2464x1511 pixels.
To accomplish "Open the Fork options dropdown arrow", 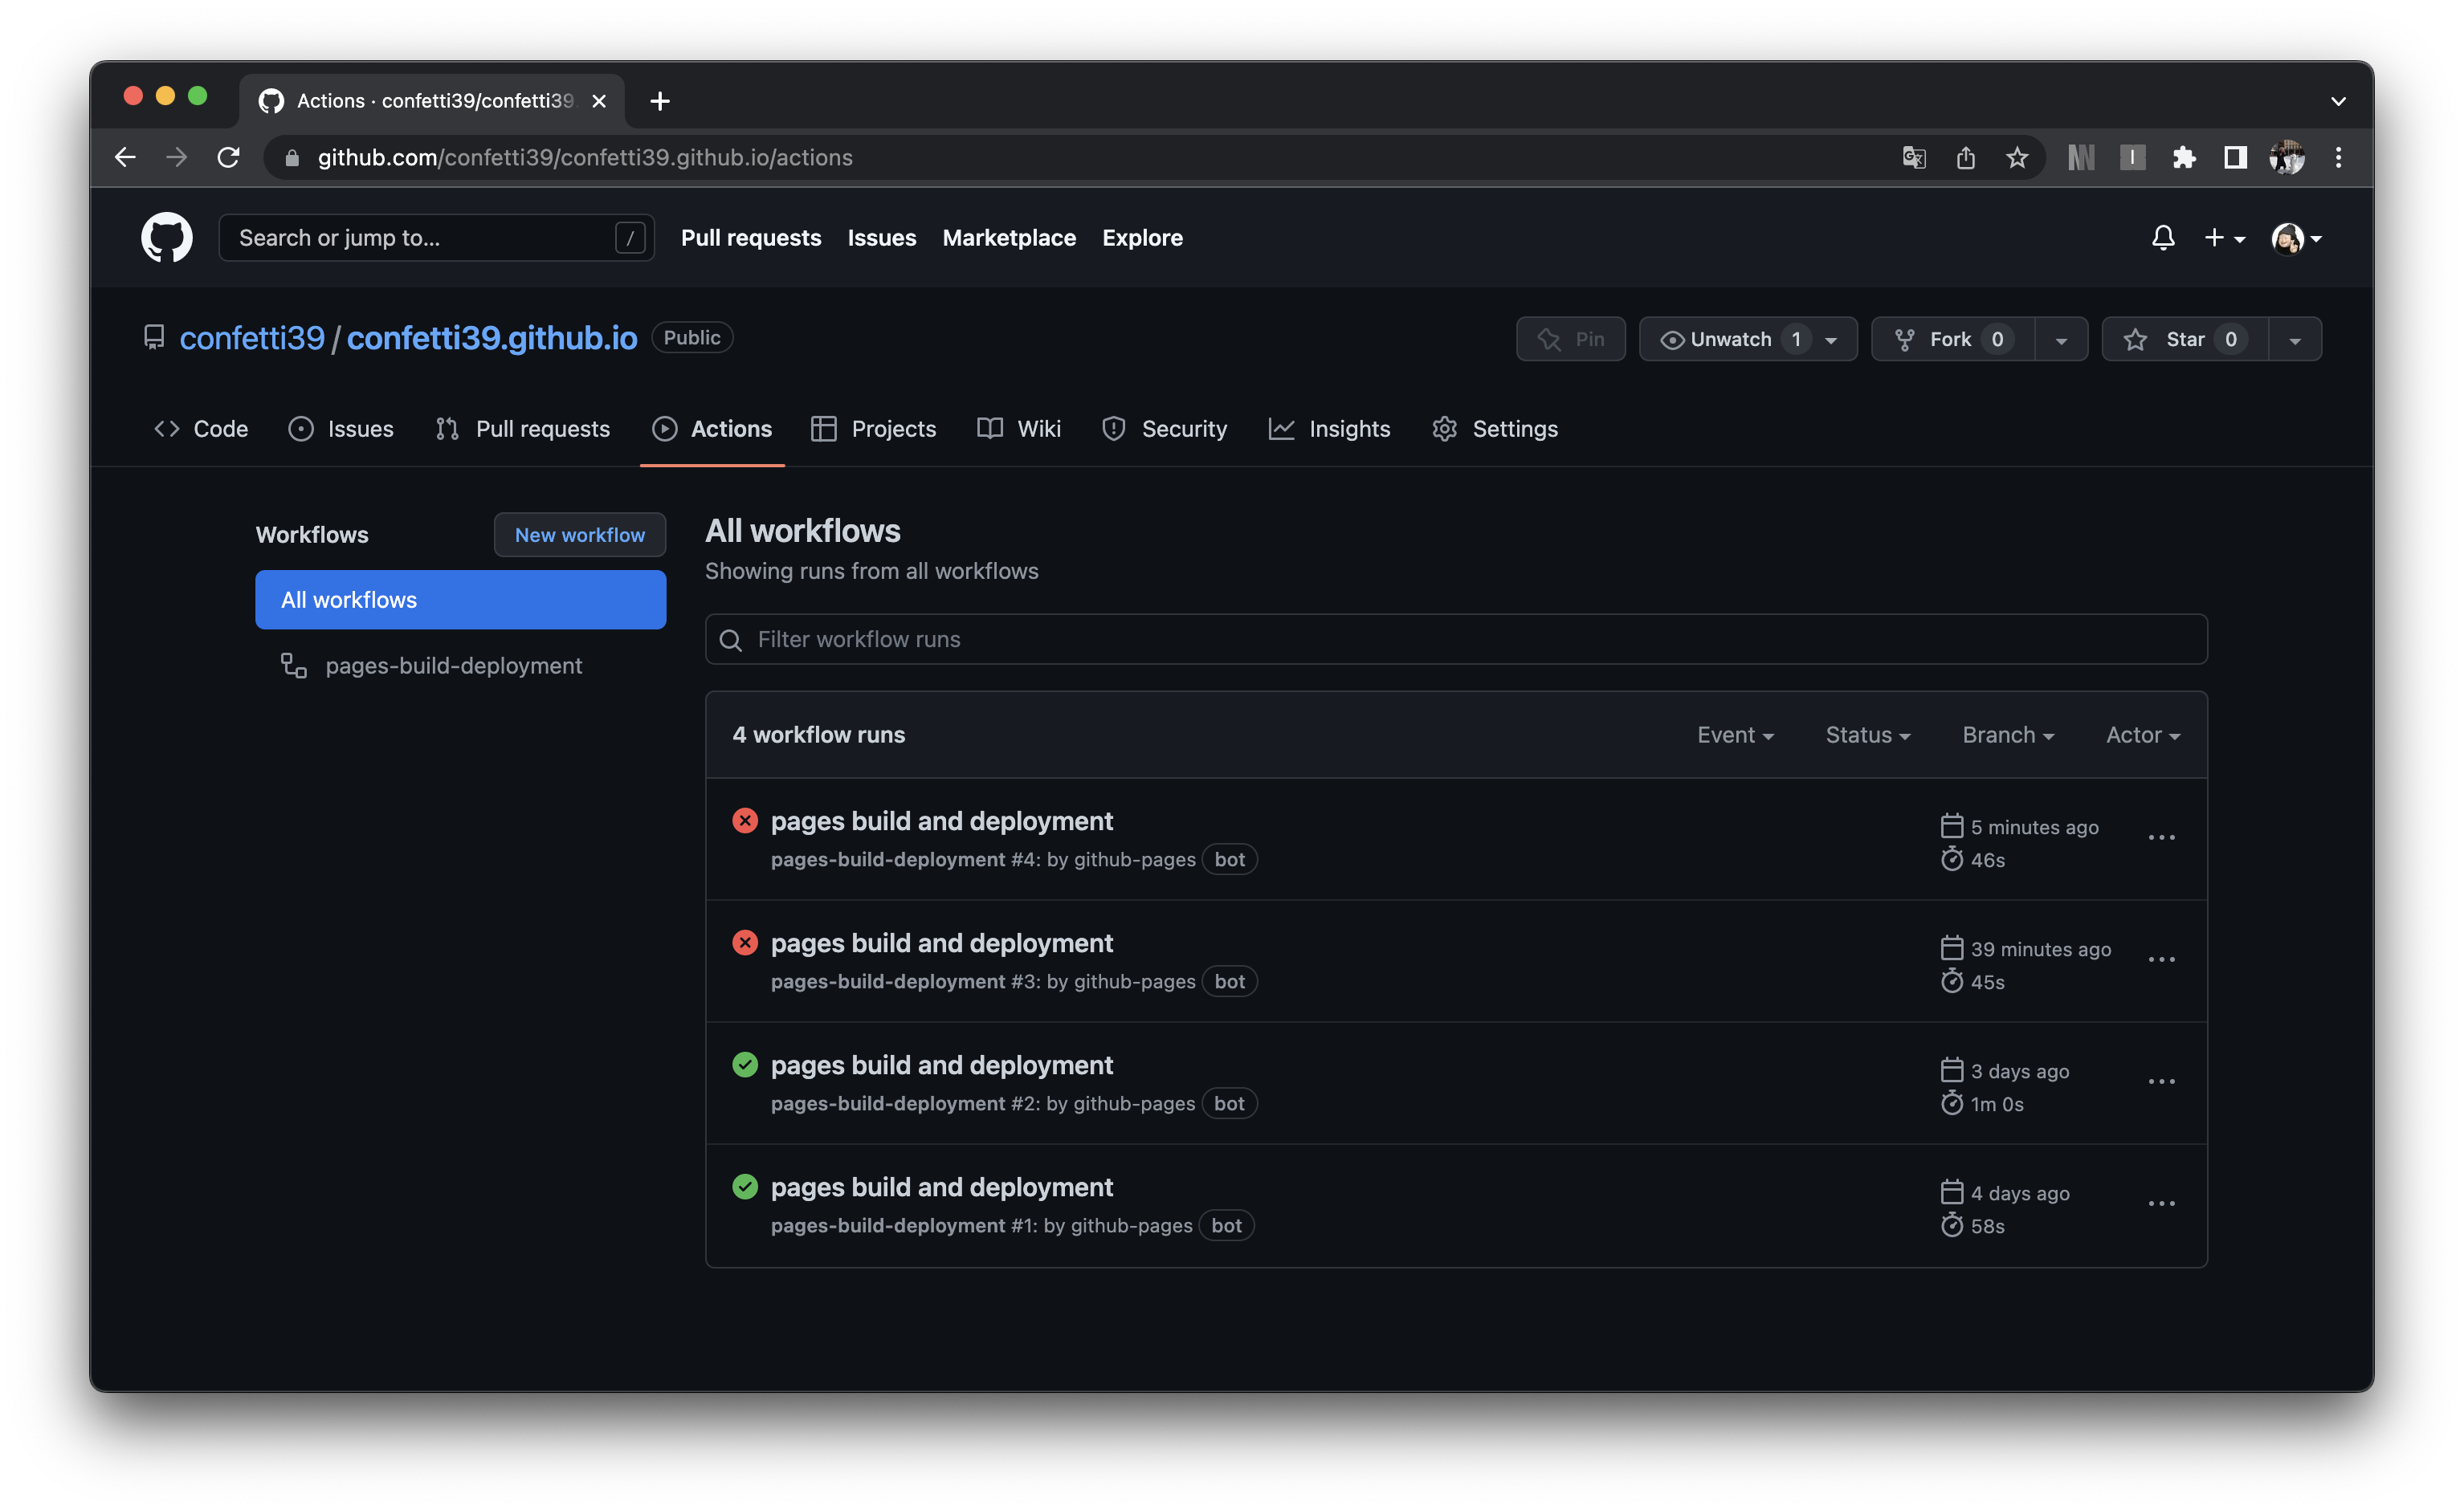I will coord(2061,340).
